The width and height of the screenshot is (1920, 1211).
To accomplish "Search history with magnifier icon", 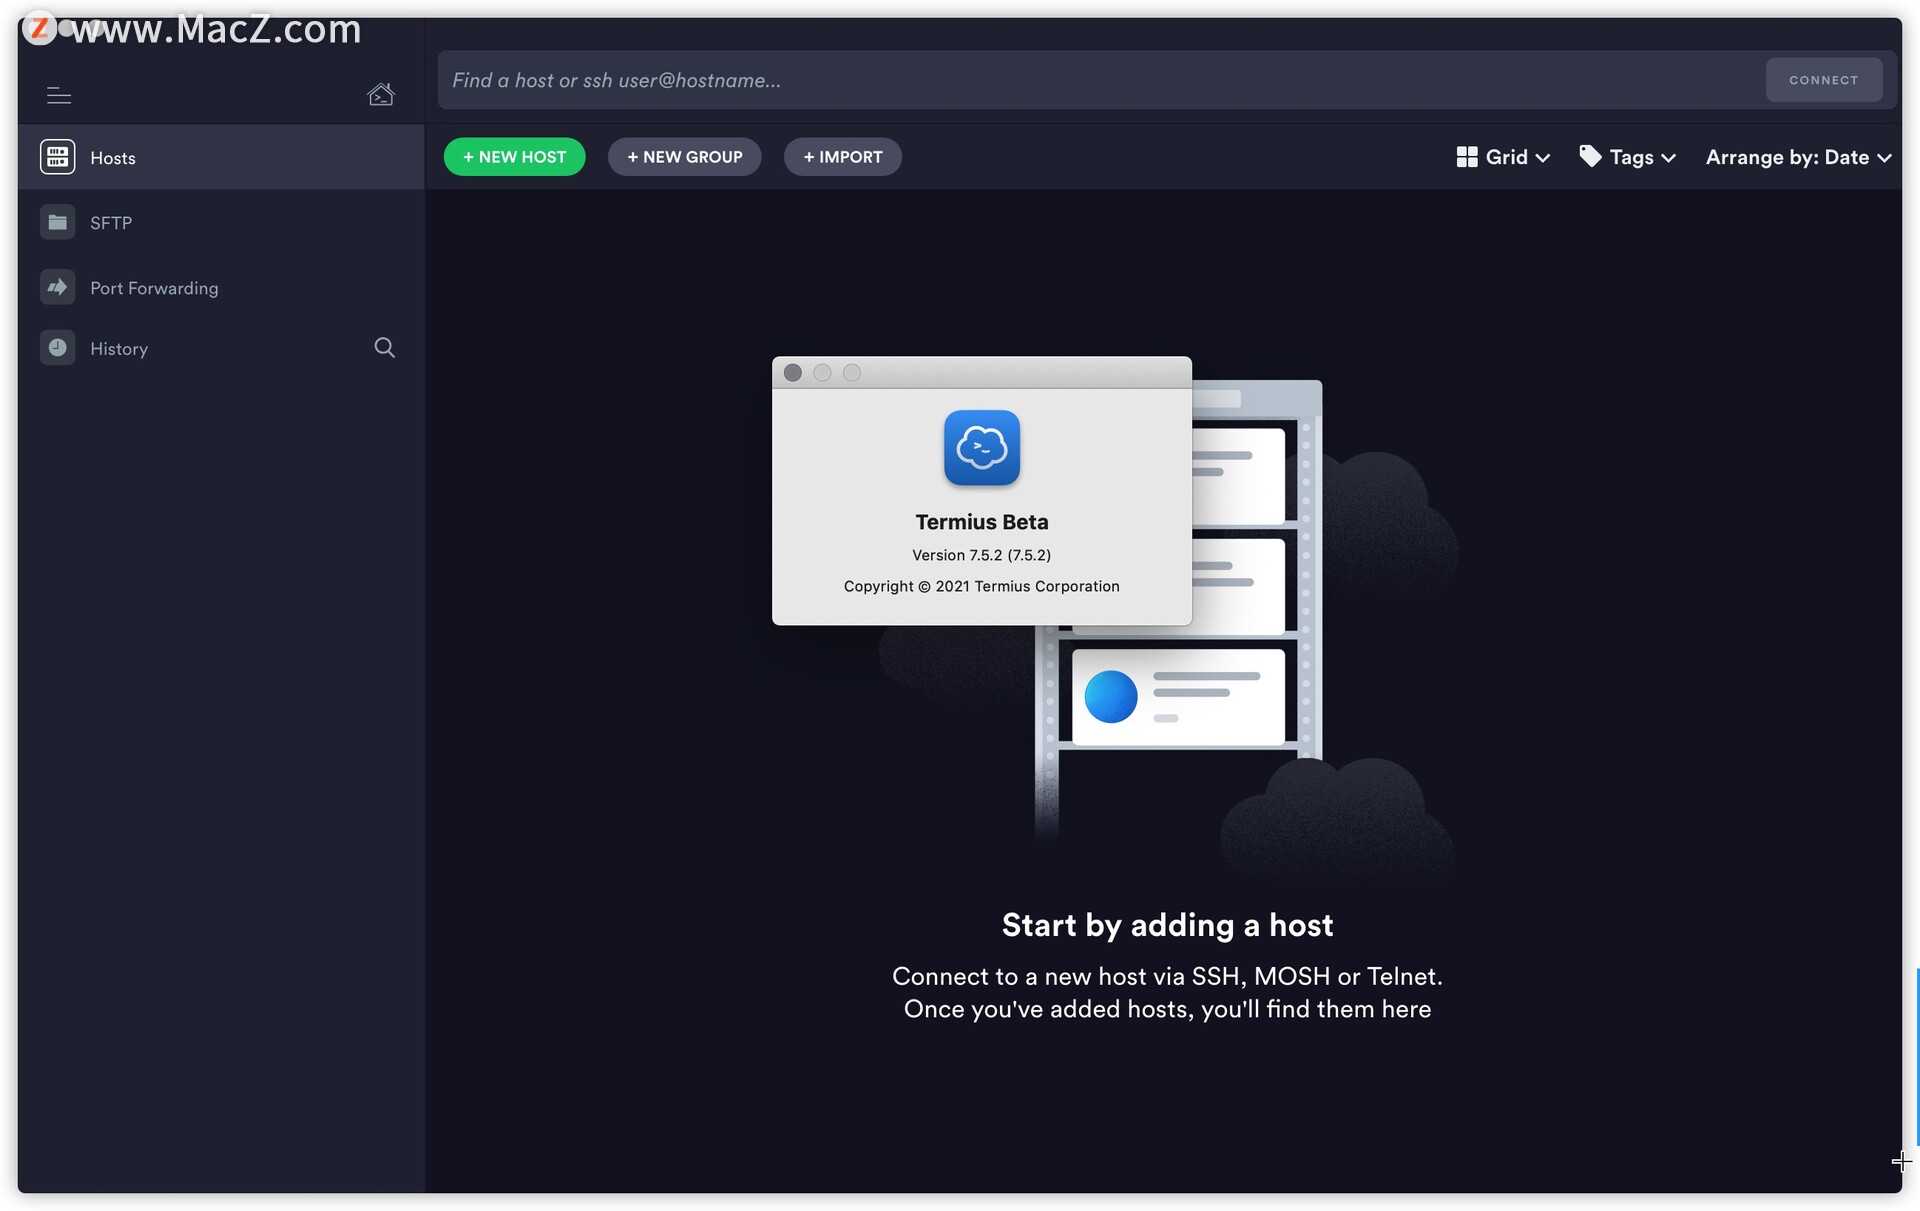I will [x=384, y=347].
